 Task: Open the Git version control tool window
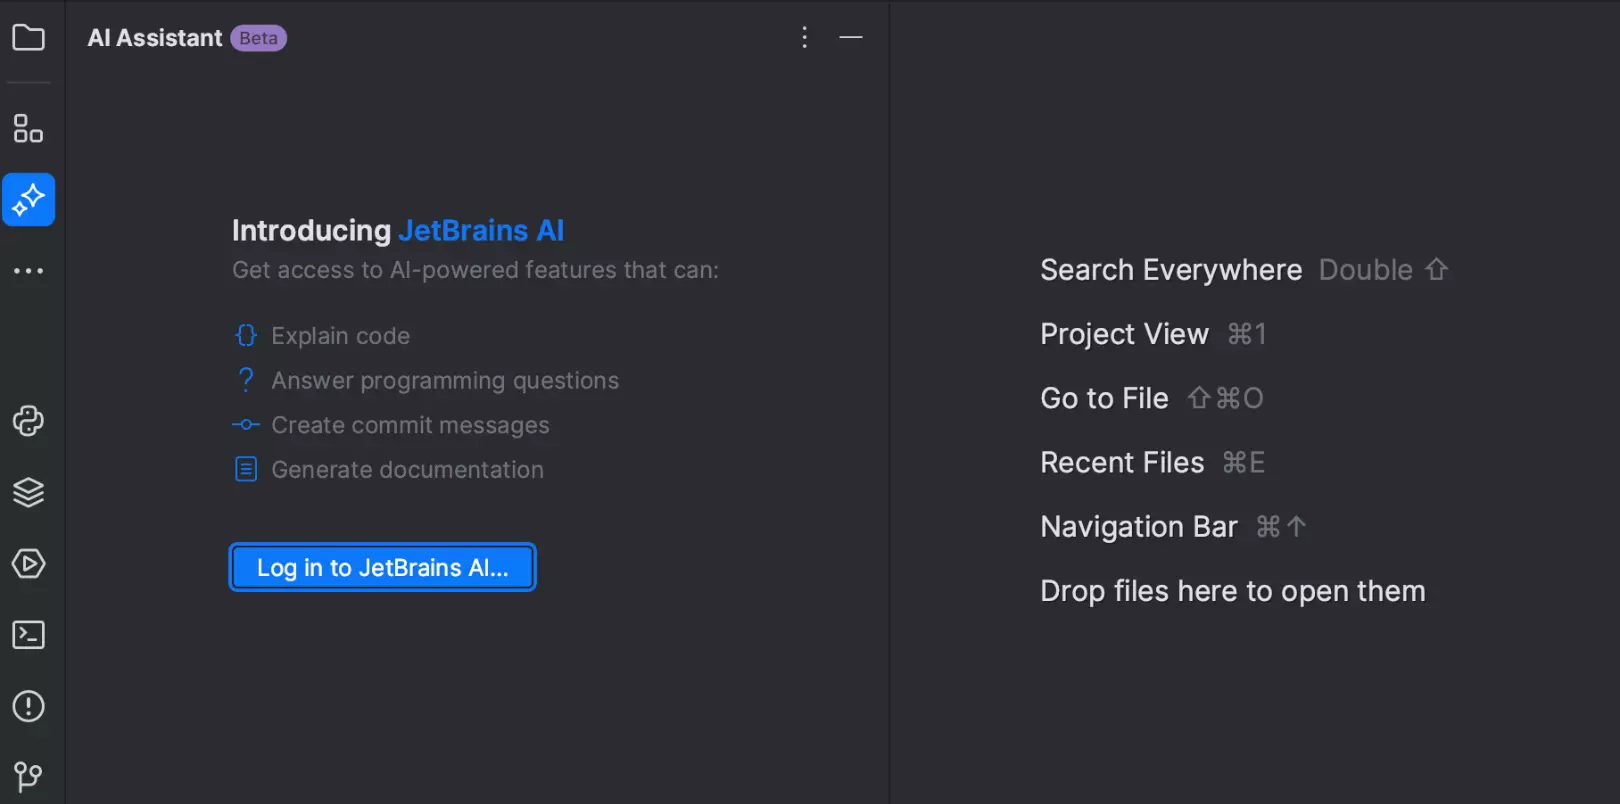tap(28, 776)
